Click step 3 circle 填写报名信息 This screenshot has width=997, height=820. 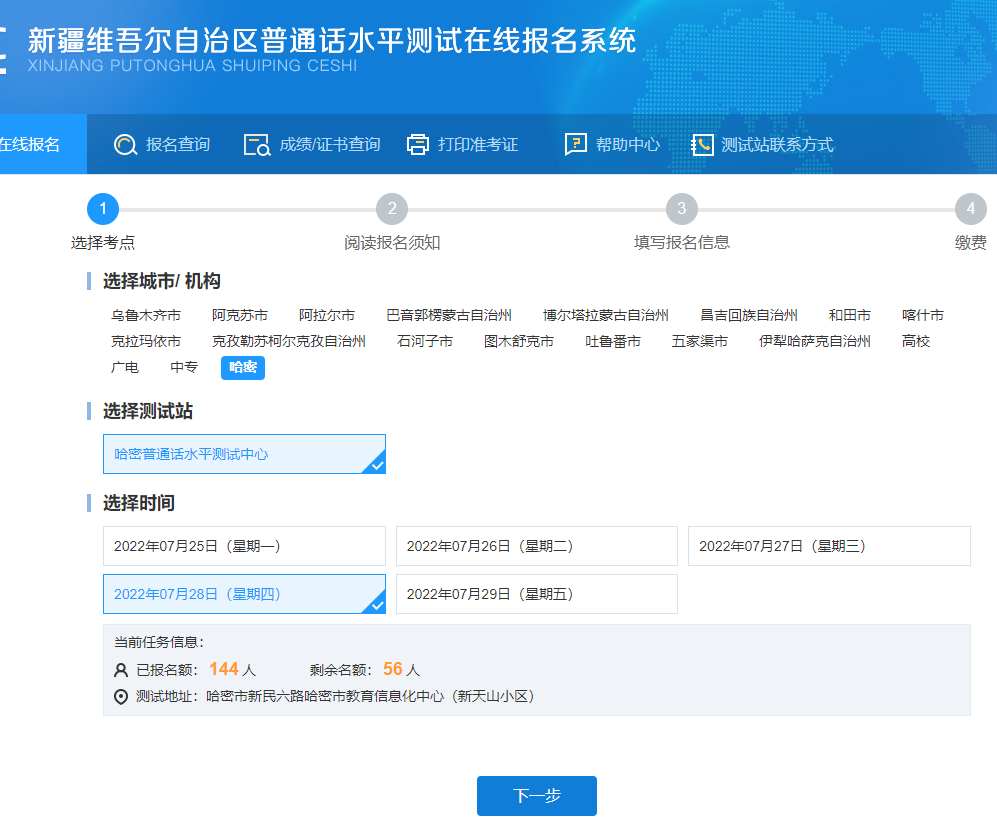point(681,209)
